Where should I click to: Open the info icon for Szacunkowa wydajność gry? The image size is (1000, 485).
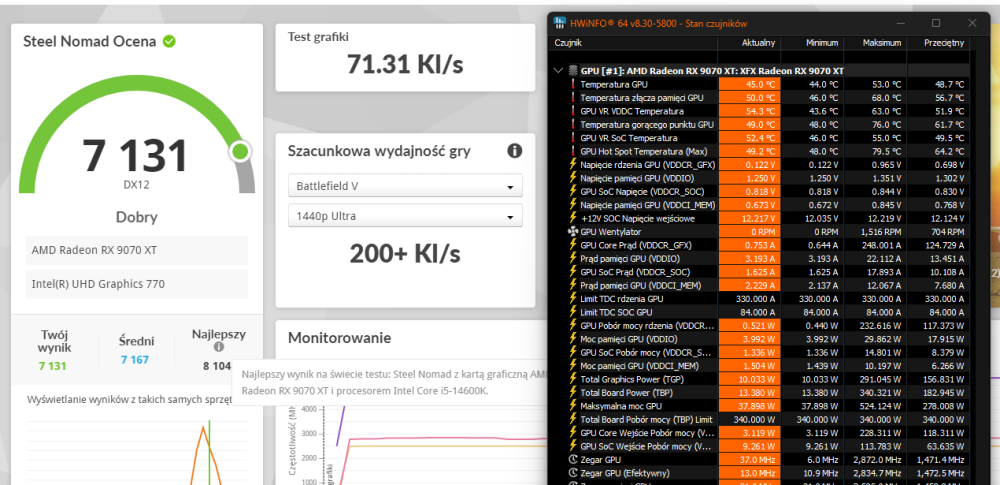(515, 151)
